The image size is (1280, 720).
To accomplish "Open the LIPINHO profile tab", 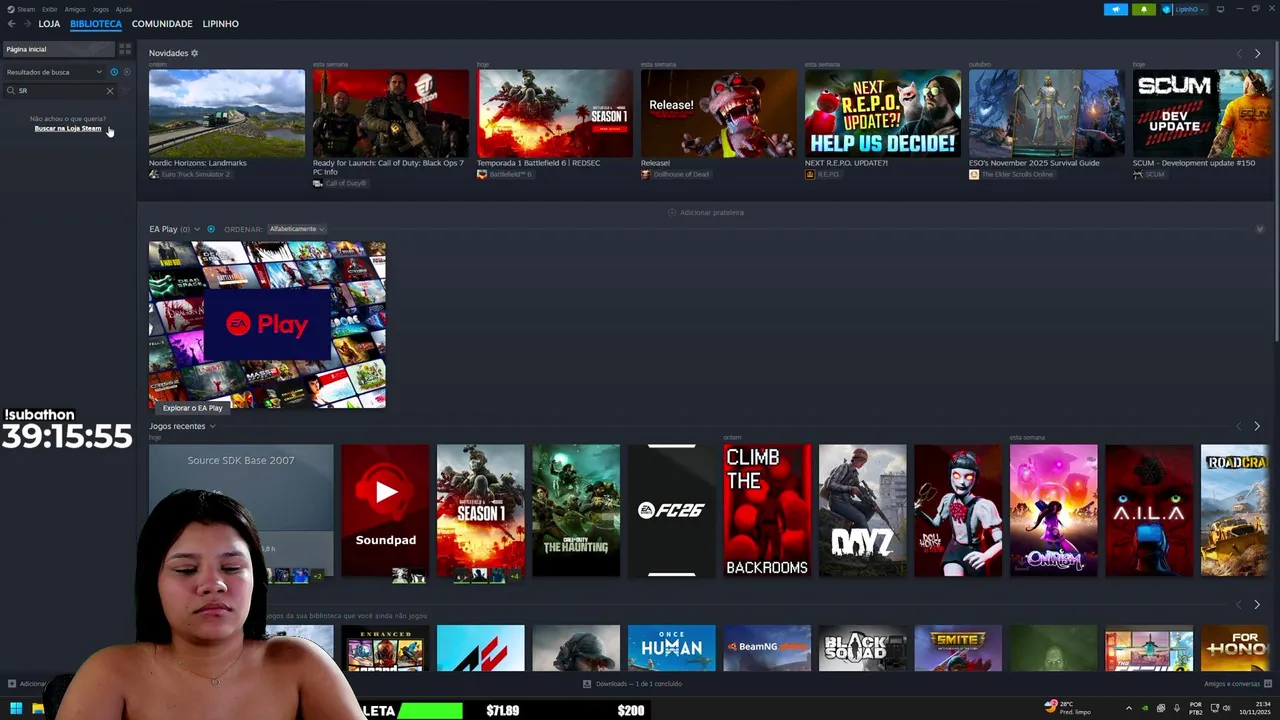I will coord(220,24).
